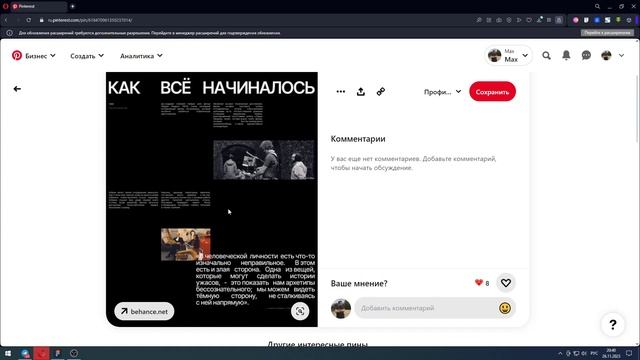Open help question mark button
640x360 pixels.
(613, 325)
